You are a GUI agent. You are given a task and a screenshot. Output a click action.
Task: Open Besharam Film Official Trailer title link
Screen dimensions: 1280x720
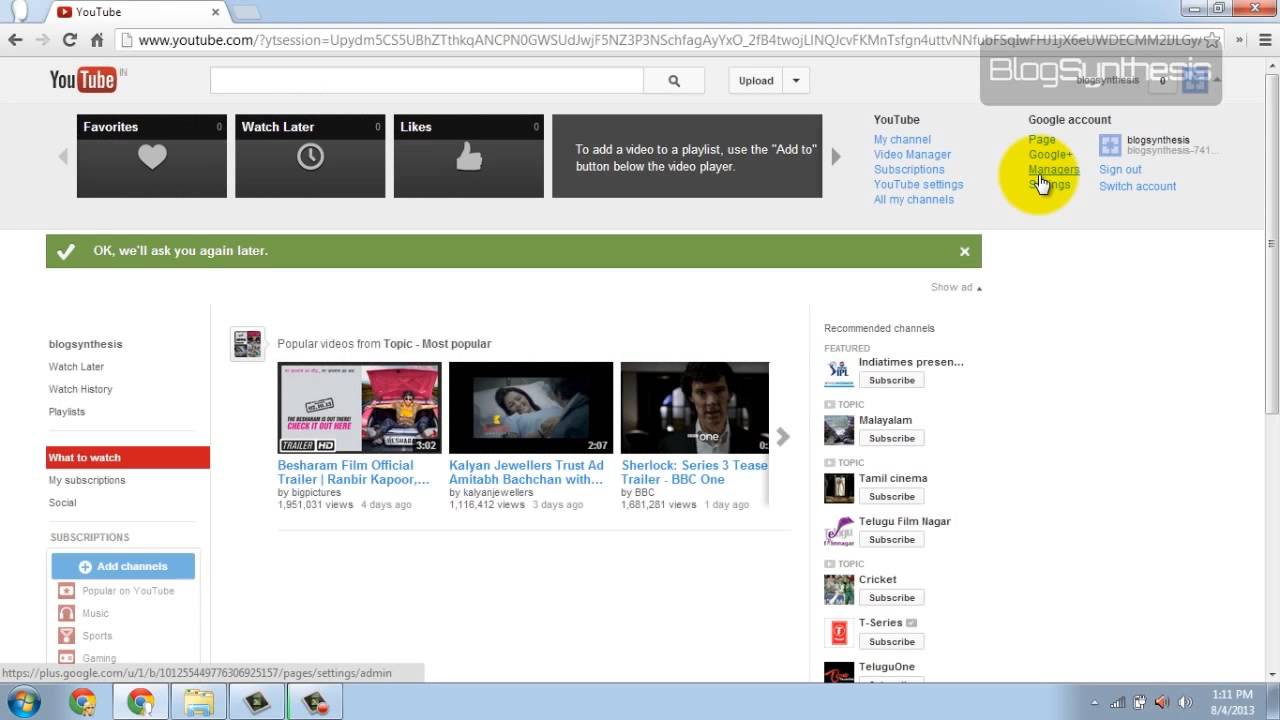pos(353,472)
